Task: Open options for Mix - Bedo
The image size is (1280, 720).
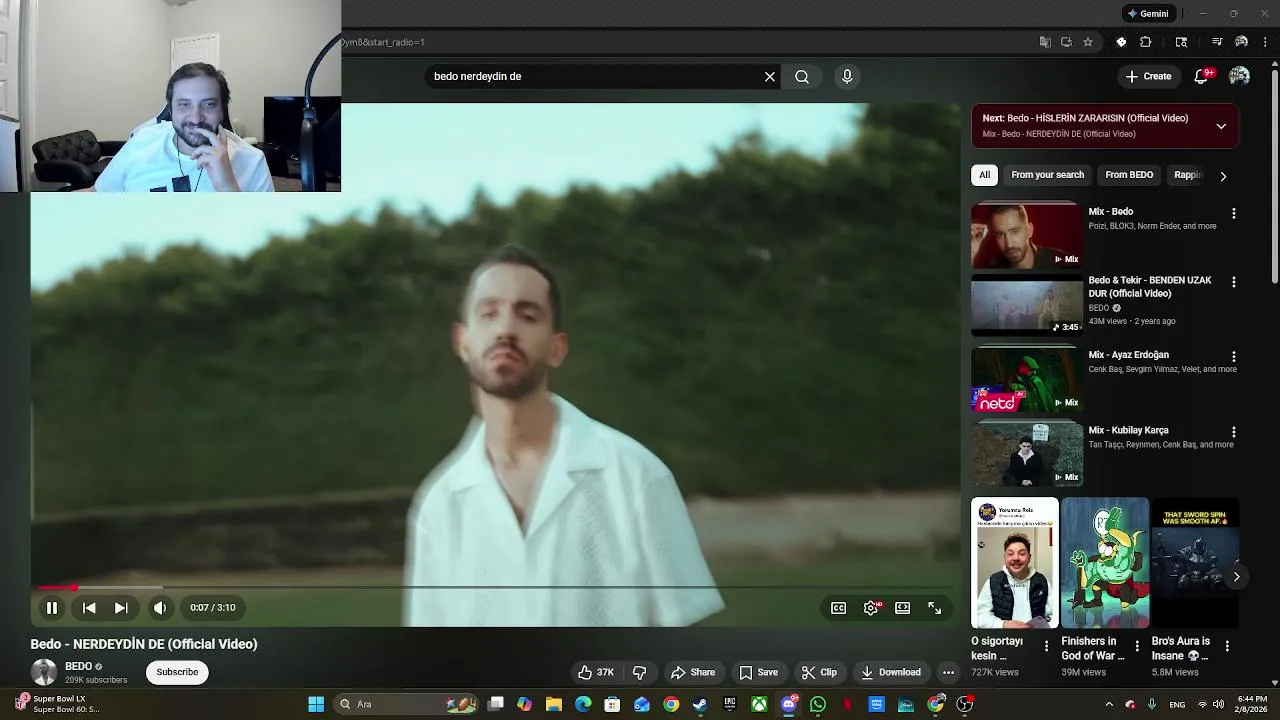Action: 1233,214
